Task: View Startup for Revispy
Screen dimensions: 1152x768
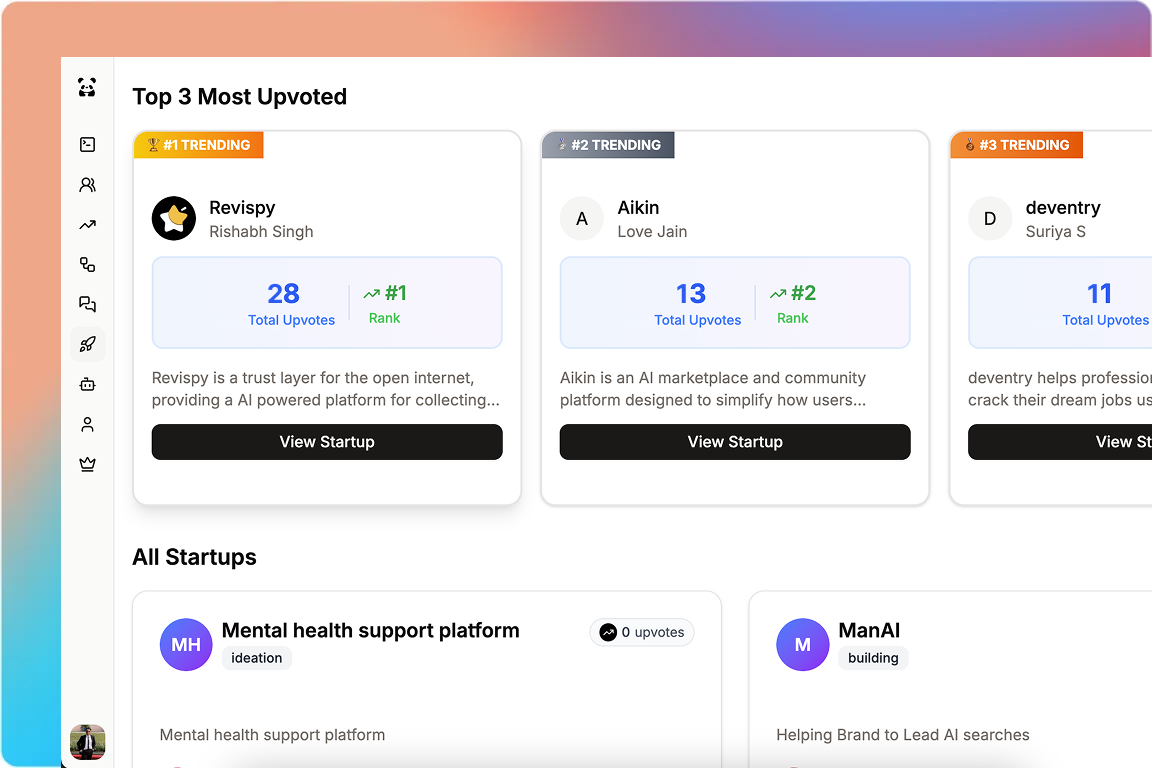Action: click(327, 442)
